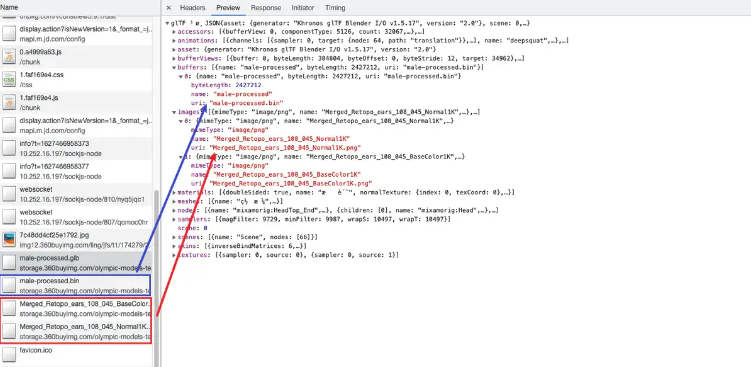Expand the accessors array node
The width and height of the screenshot is (751, 367).
click(174, 32)
